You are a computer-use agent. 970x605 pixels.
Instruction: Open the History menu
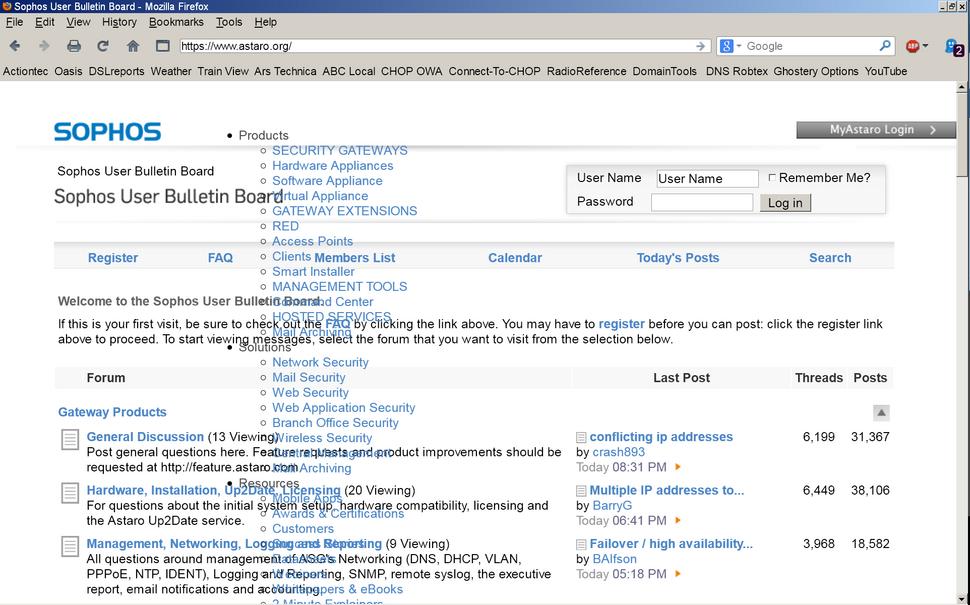[x=119, y=22]
